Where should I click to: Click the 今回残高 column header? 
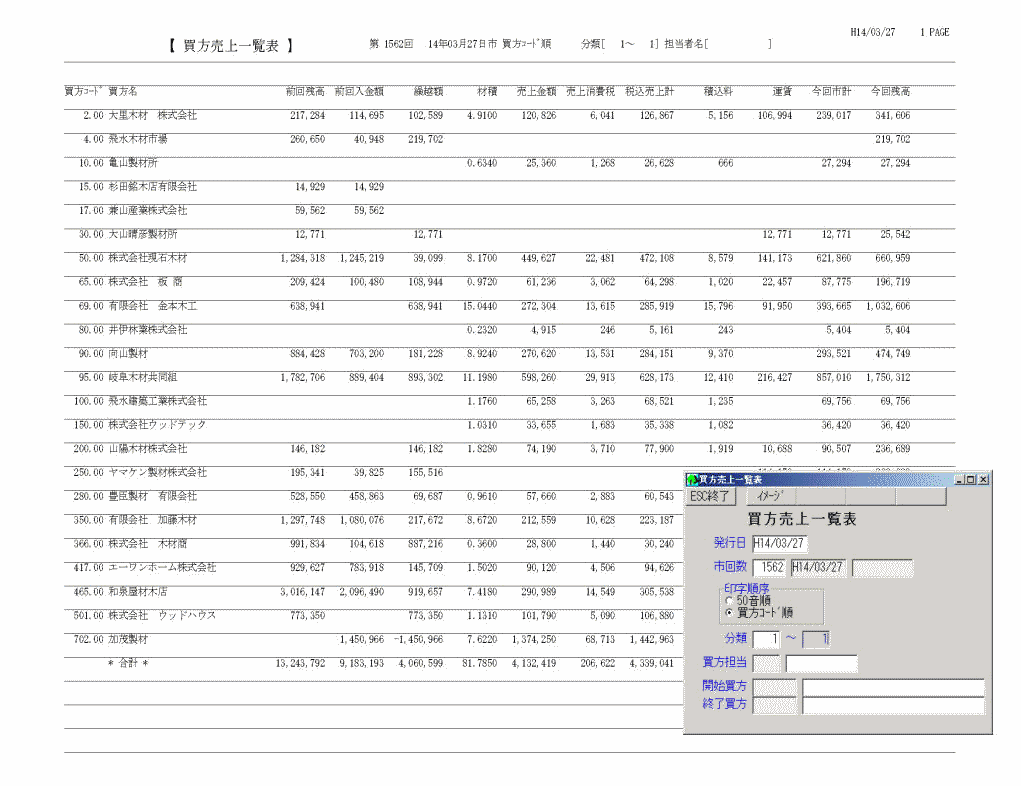pyautogui.click(x=891, y=91)
